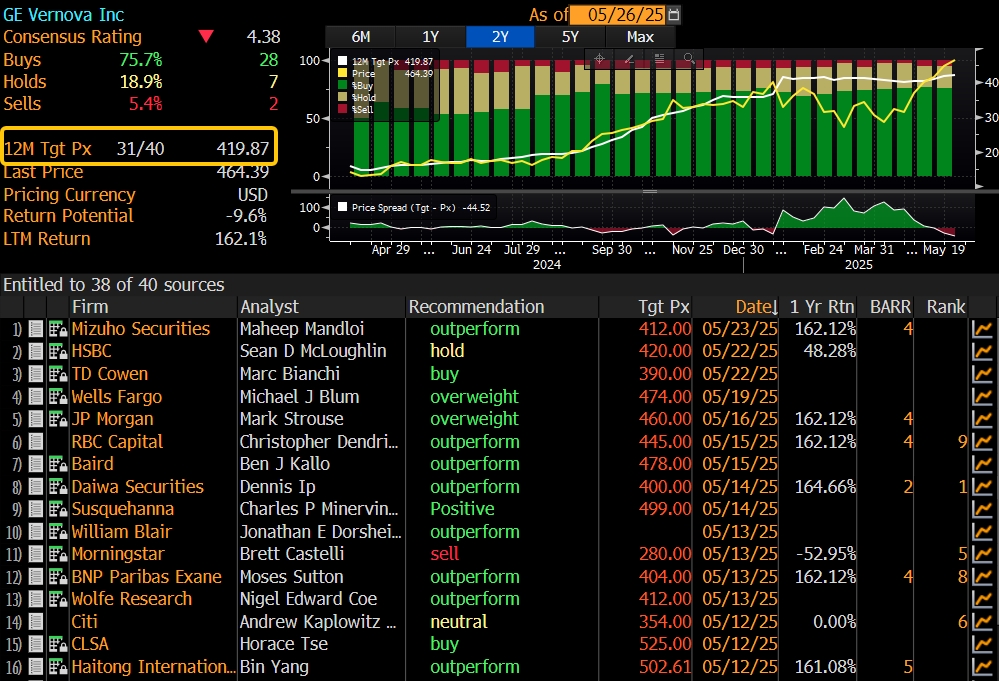The width and height of the screenshot is (999, 681).
Task: Show the trend chart for JP Morgan row
Action: coord(982,420)
